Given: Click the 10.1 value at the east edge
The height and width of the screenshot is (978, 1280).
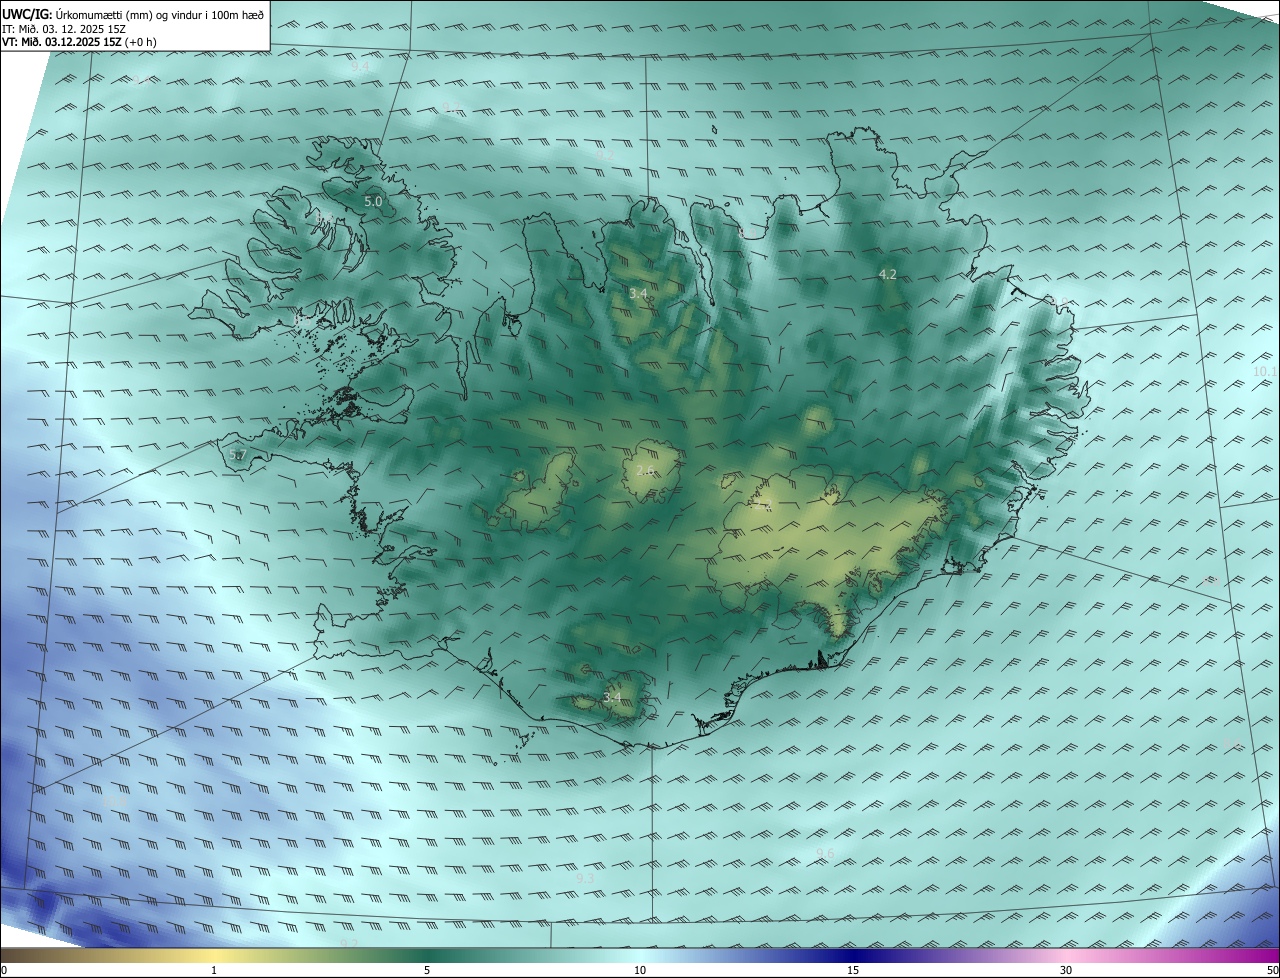Looking at the screenshot, I should pyautogui.click(x=1265, y=371).
